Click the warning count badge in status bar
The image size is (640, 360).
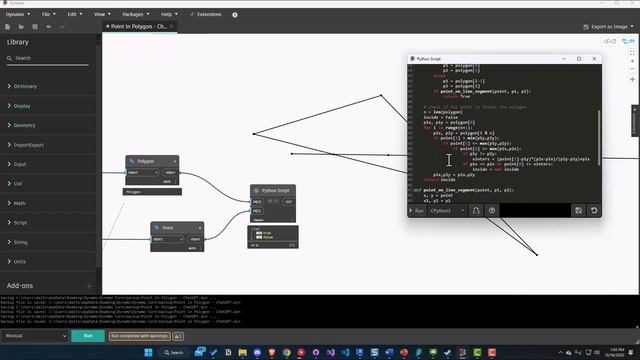pos(178,336)
